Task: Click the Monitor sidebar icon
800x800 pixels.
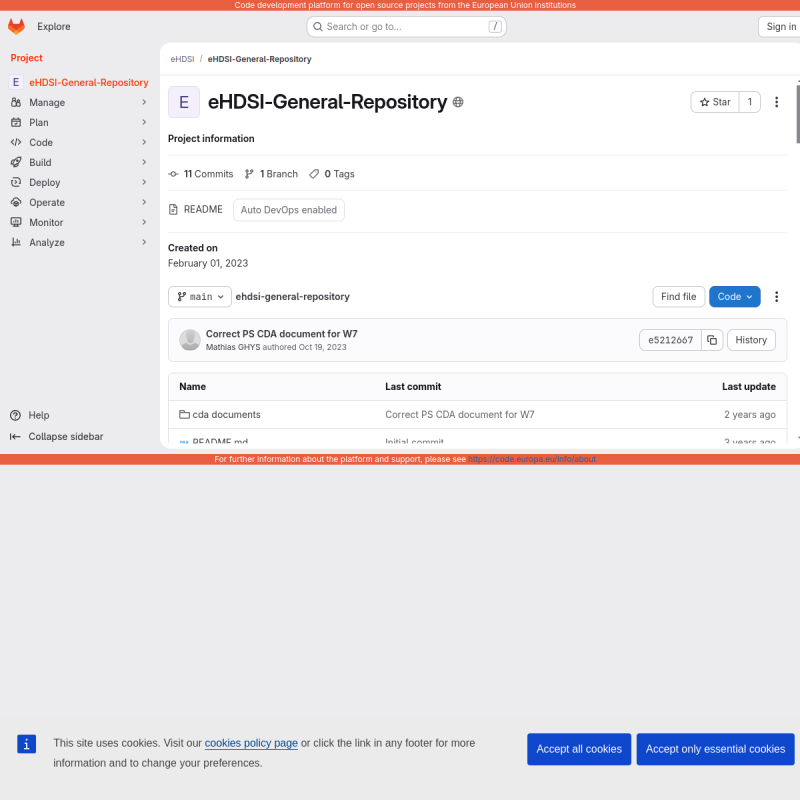Action: coord(16,222)
